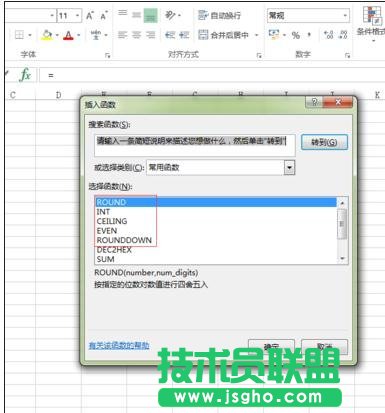Click the accounting number format icon
The image size is (385, 413).
274,34
